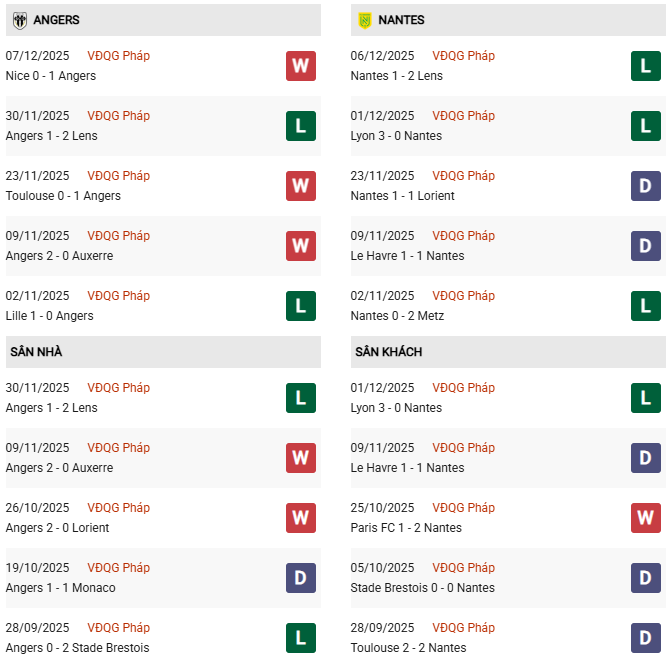The image size is (666, 661).
Task: Open VĐQG Pháp link dated 06/12/2025
Action: (x=463, y=56)
